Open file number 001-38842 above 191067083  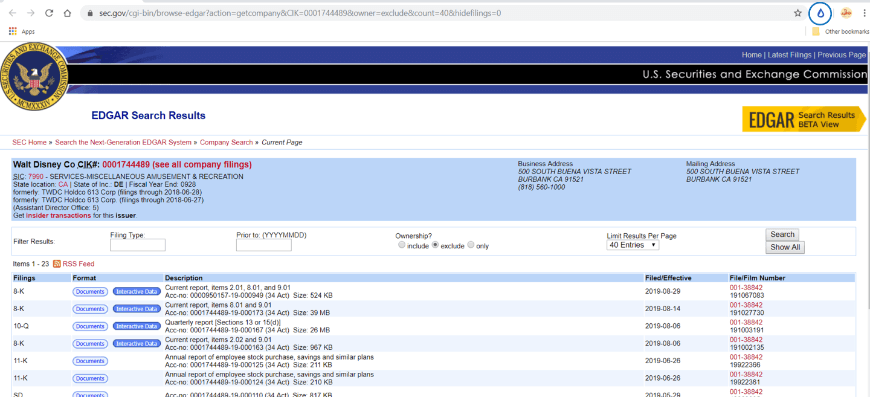746,288
